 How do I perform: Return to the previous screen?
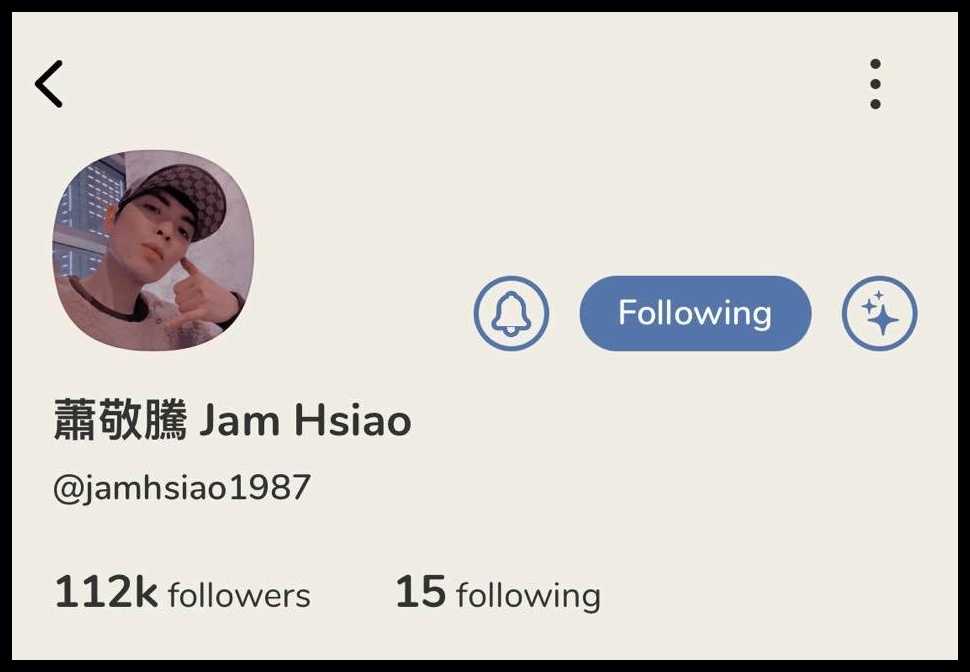(49, 84)
